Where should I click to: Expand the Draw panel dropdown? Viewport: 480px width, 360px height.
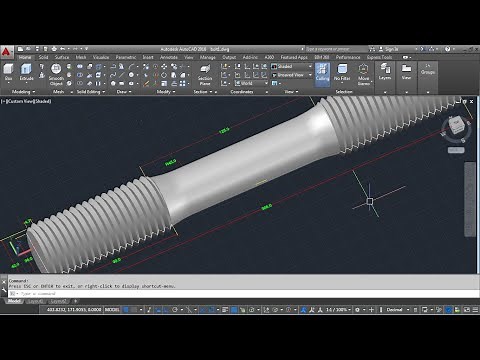124,91
